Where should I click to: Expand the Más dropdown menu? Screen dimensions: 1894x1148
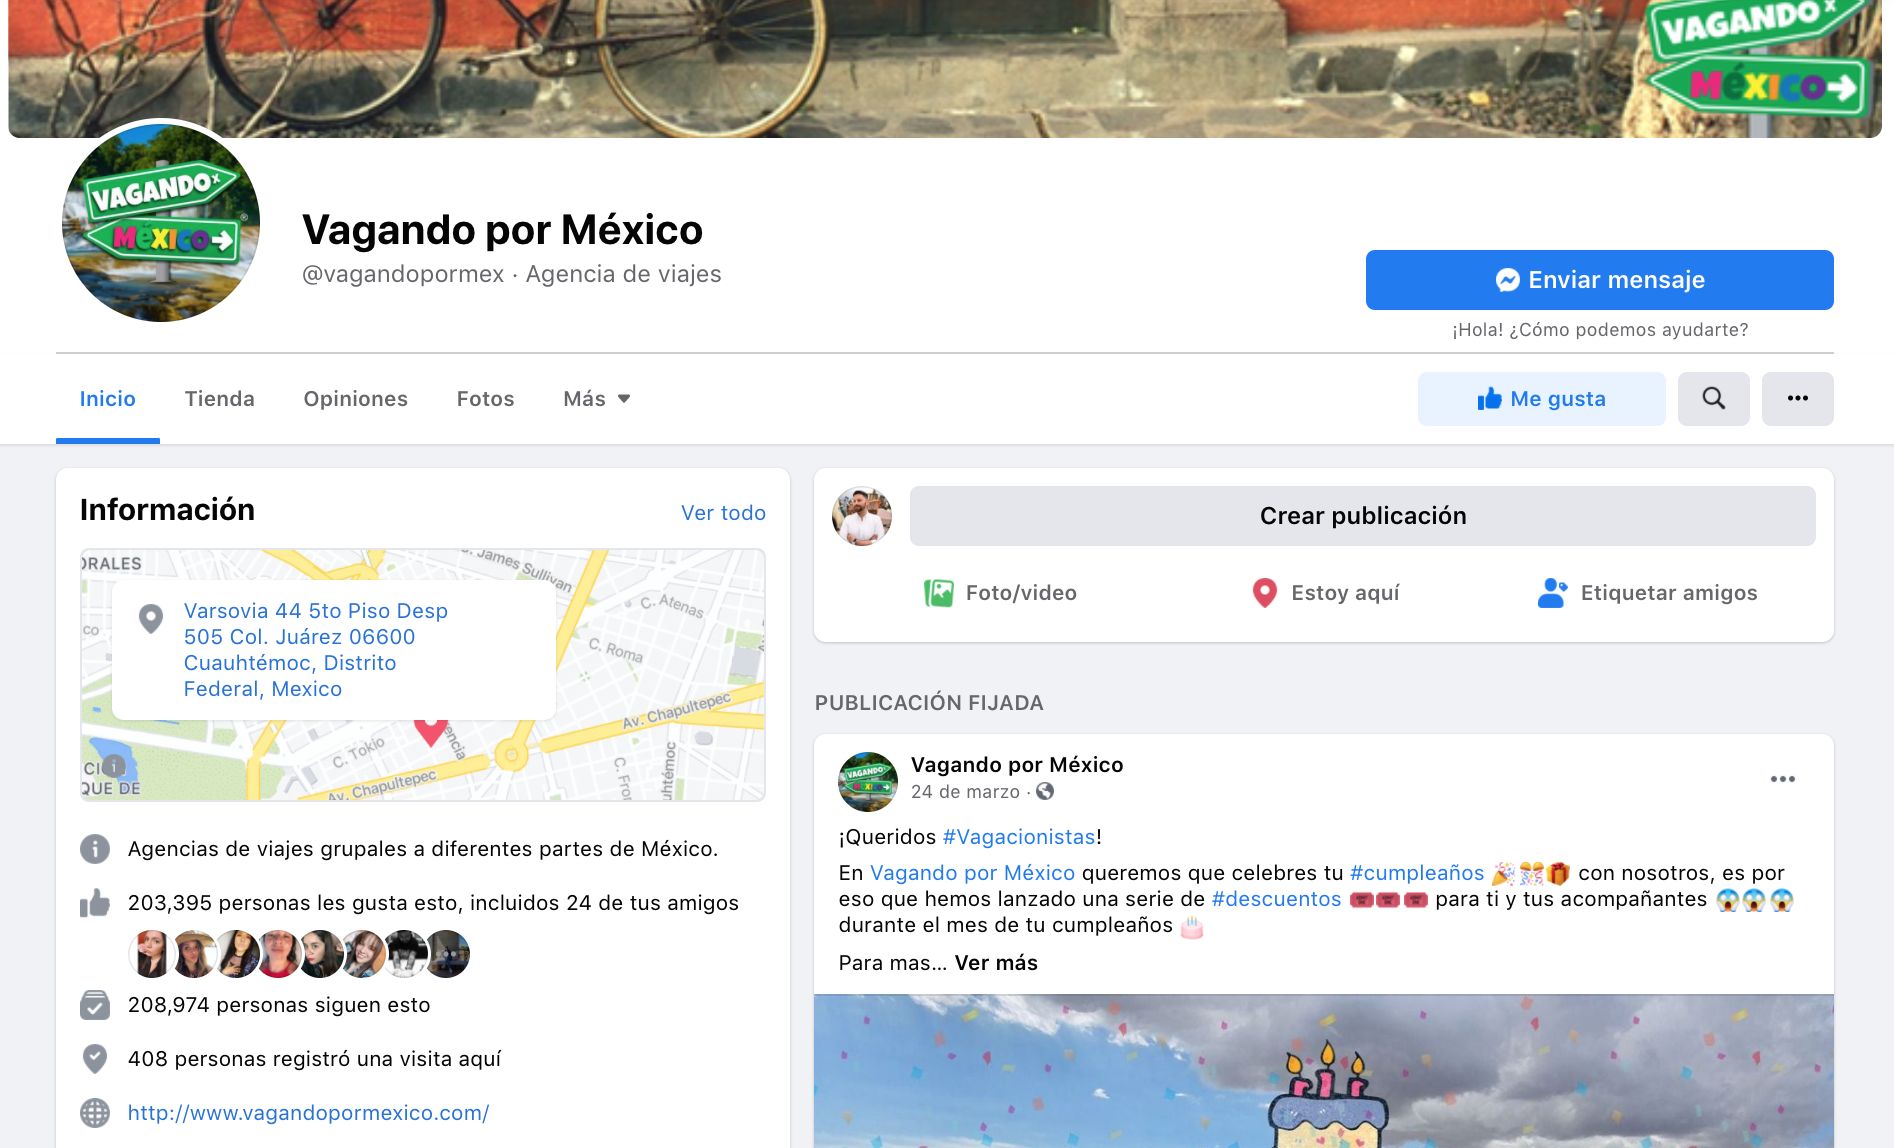(x=596, y=399)
